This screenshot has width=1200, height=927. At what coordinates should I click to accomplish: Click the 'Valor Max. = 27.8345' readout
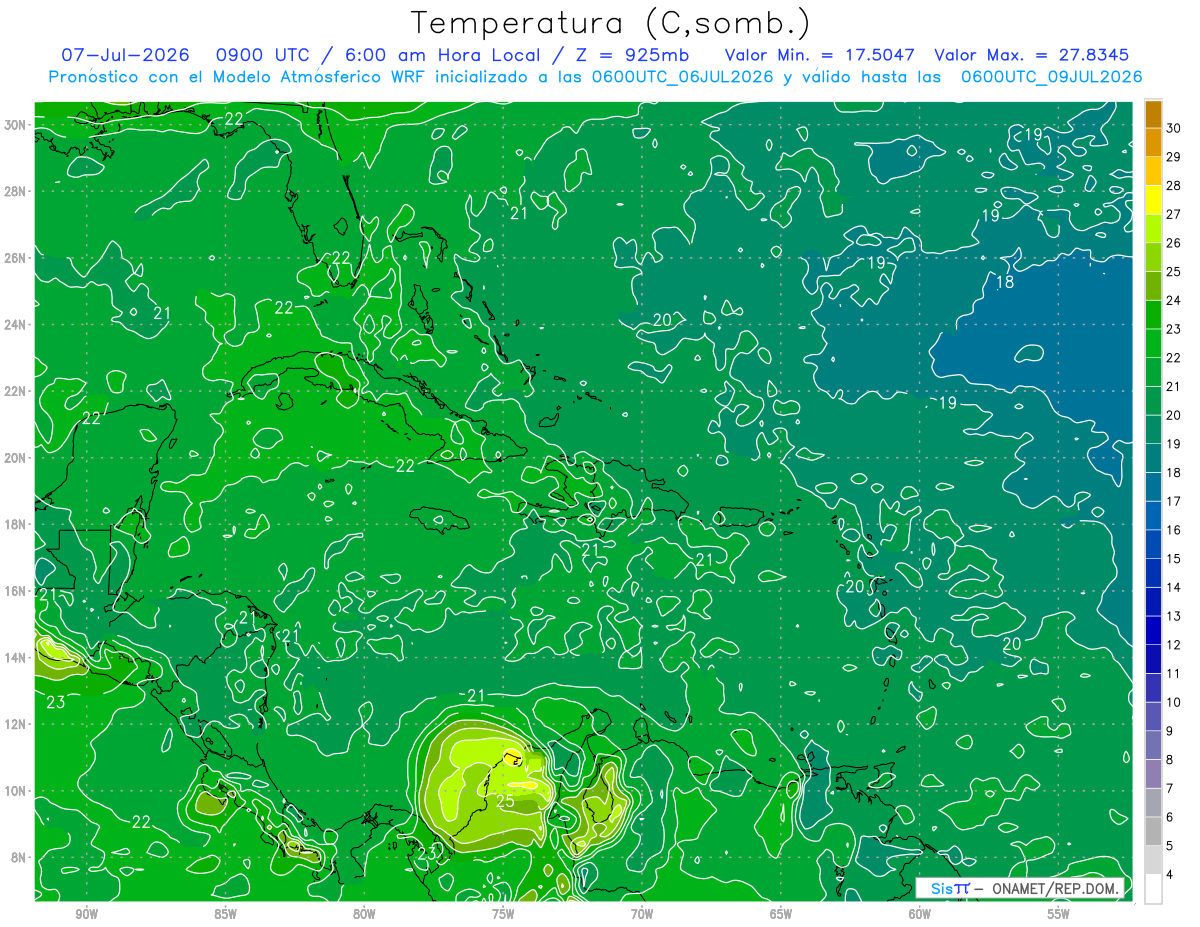pos(1032,55)
